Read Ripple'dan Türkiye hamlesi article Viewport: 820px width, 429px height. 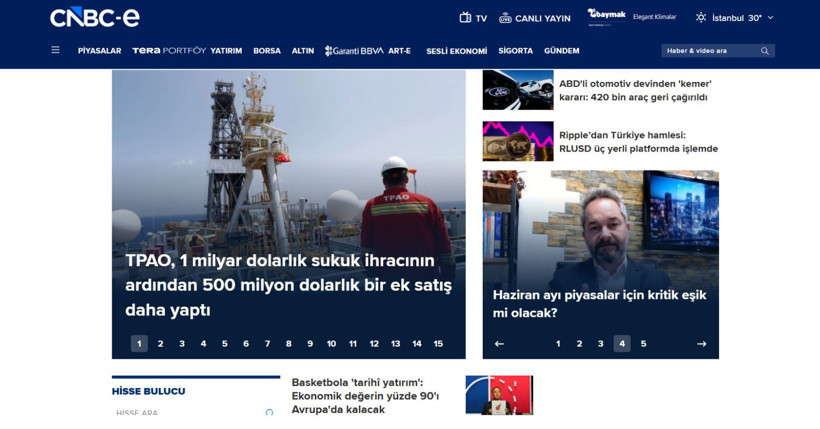click(x=639, y=142)
